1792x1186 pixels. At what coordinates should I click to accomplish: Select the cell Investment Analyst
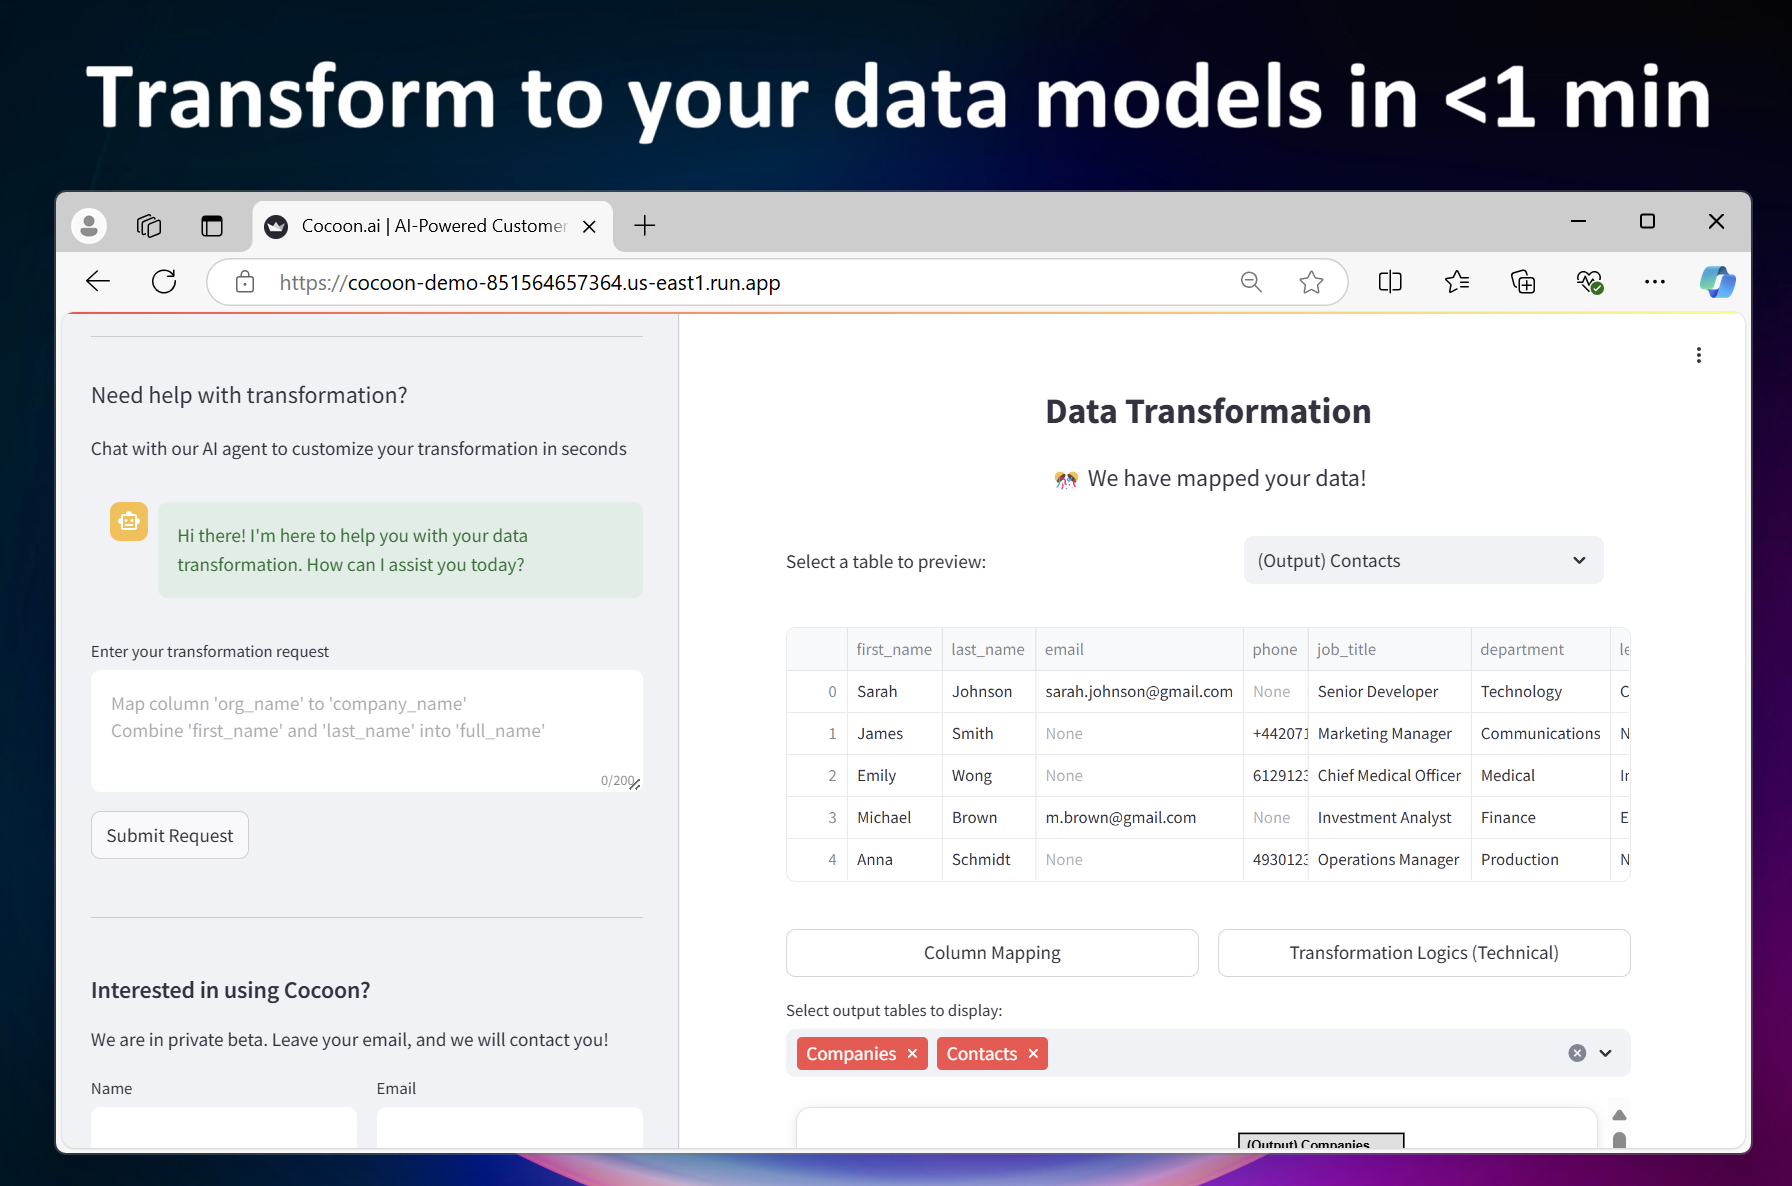(1389, 817)
